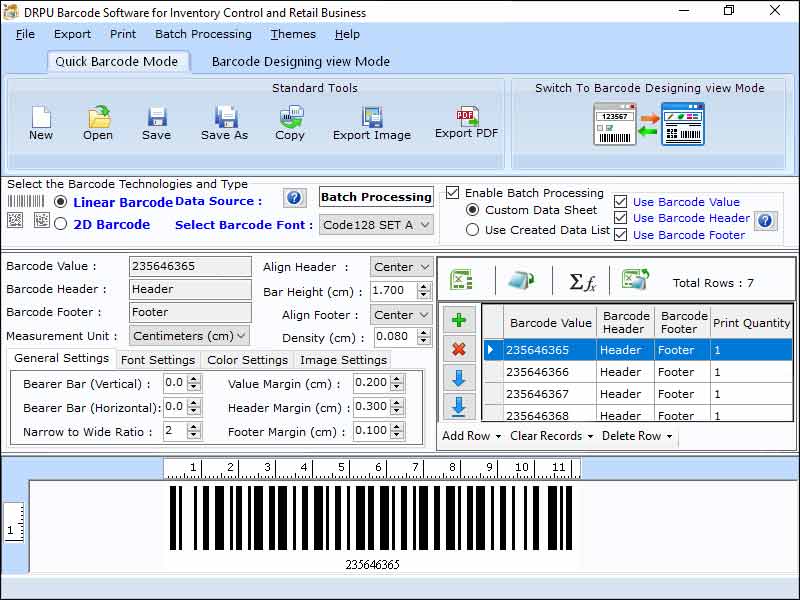Open the Themes menu
Viewport: 800px width, 600px height.
292,34
